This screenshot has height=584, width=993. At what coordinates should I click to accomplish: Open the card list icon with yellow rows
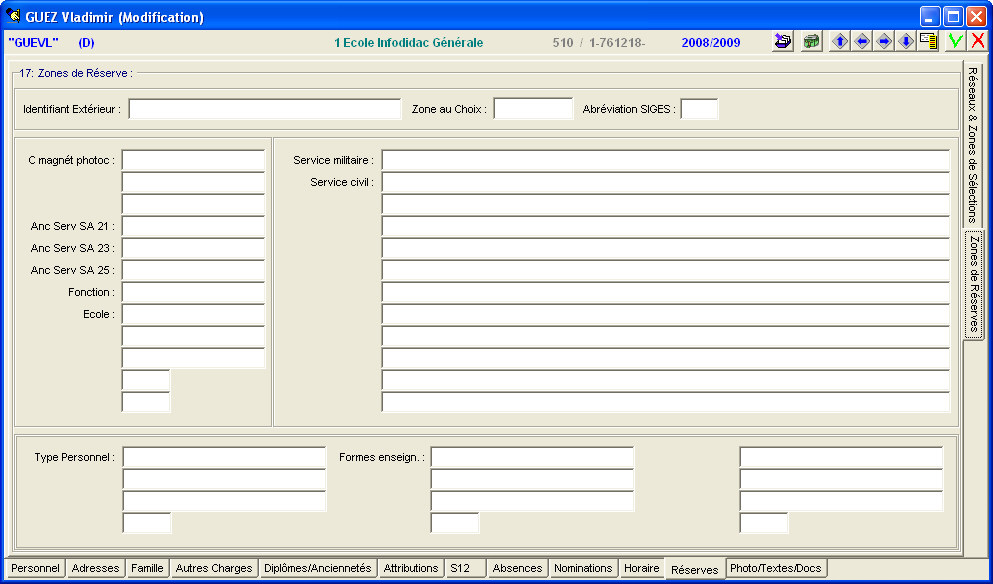click(928, 42)
